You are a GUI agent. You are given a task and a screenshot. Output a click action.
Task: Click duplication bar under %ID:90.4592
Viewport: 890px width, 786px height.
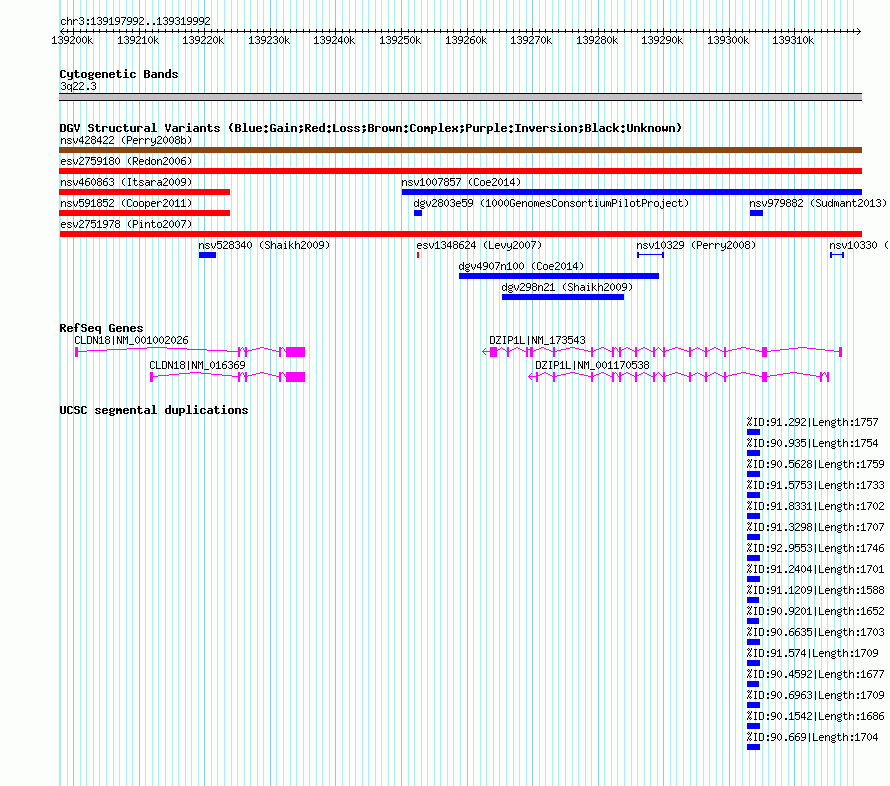[x=753, y=684]
